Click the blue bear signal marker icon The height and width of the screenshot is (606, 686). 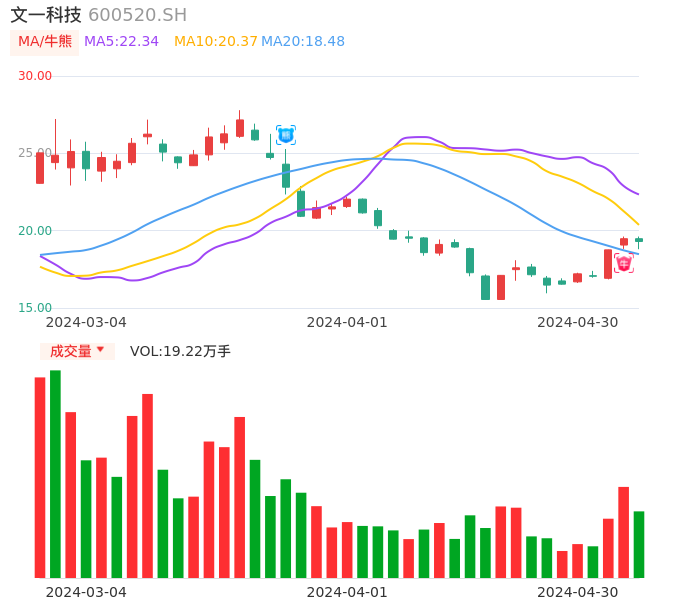pyautogui.click(x=286, y=135)
